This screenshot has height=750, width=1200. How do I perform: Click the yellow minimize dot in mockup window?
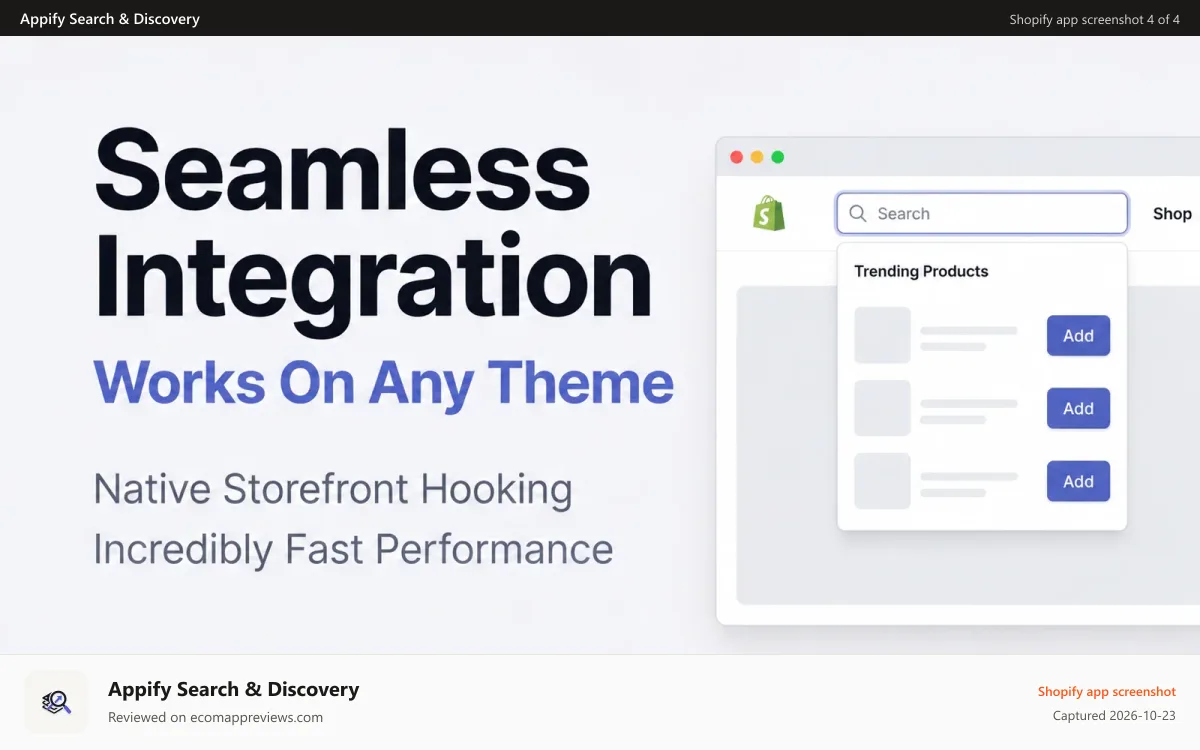pyautogui.click(x=757, y=157)
